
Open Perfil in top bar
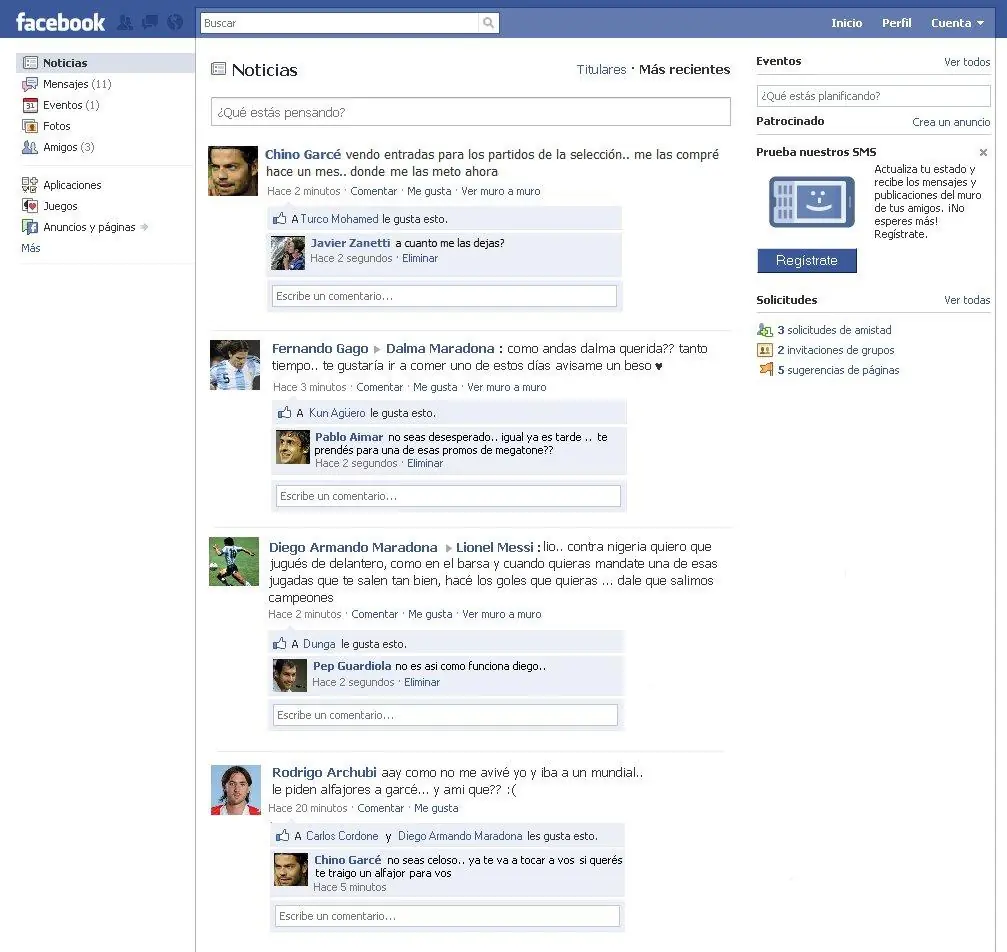[x=897, y=23]
